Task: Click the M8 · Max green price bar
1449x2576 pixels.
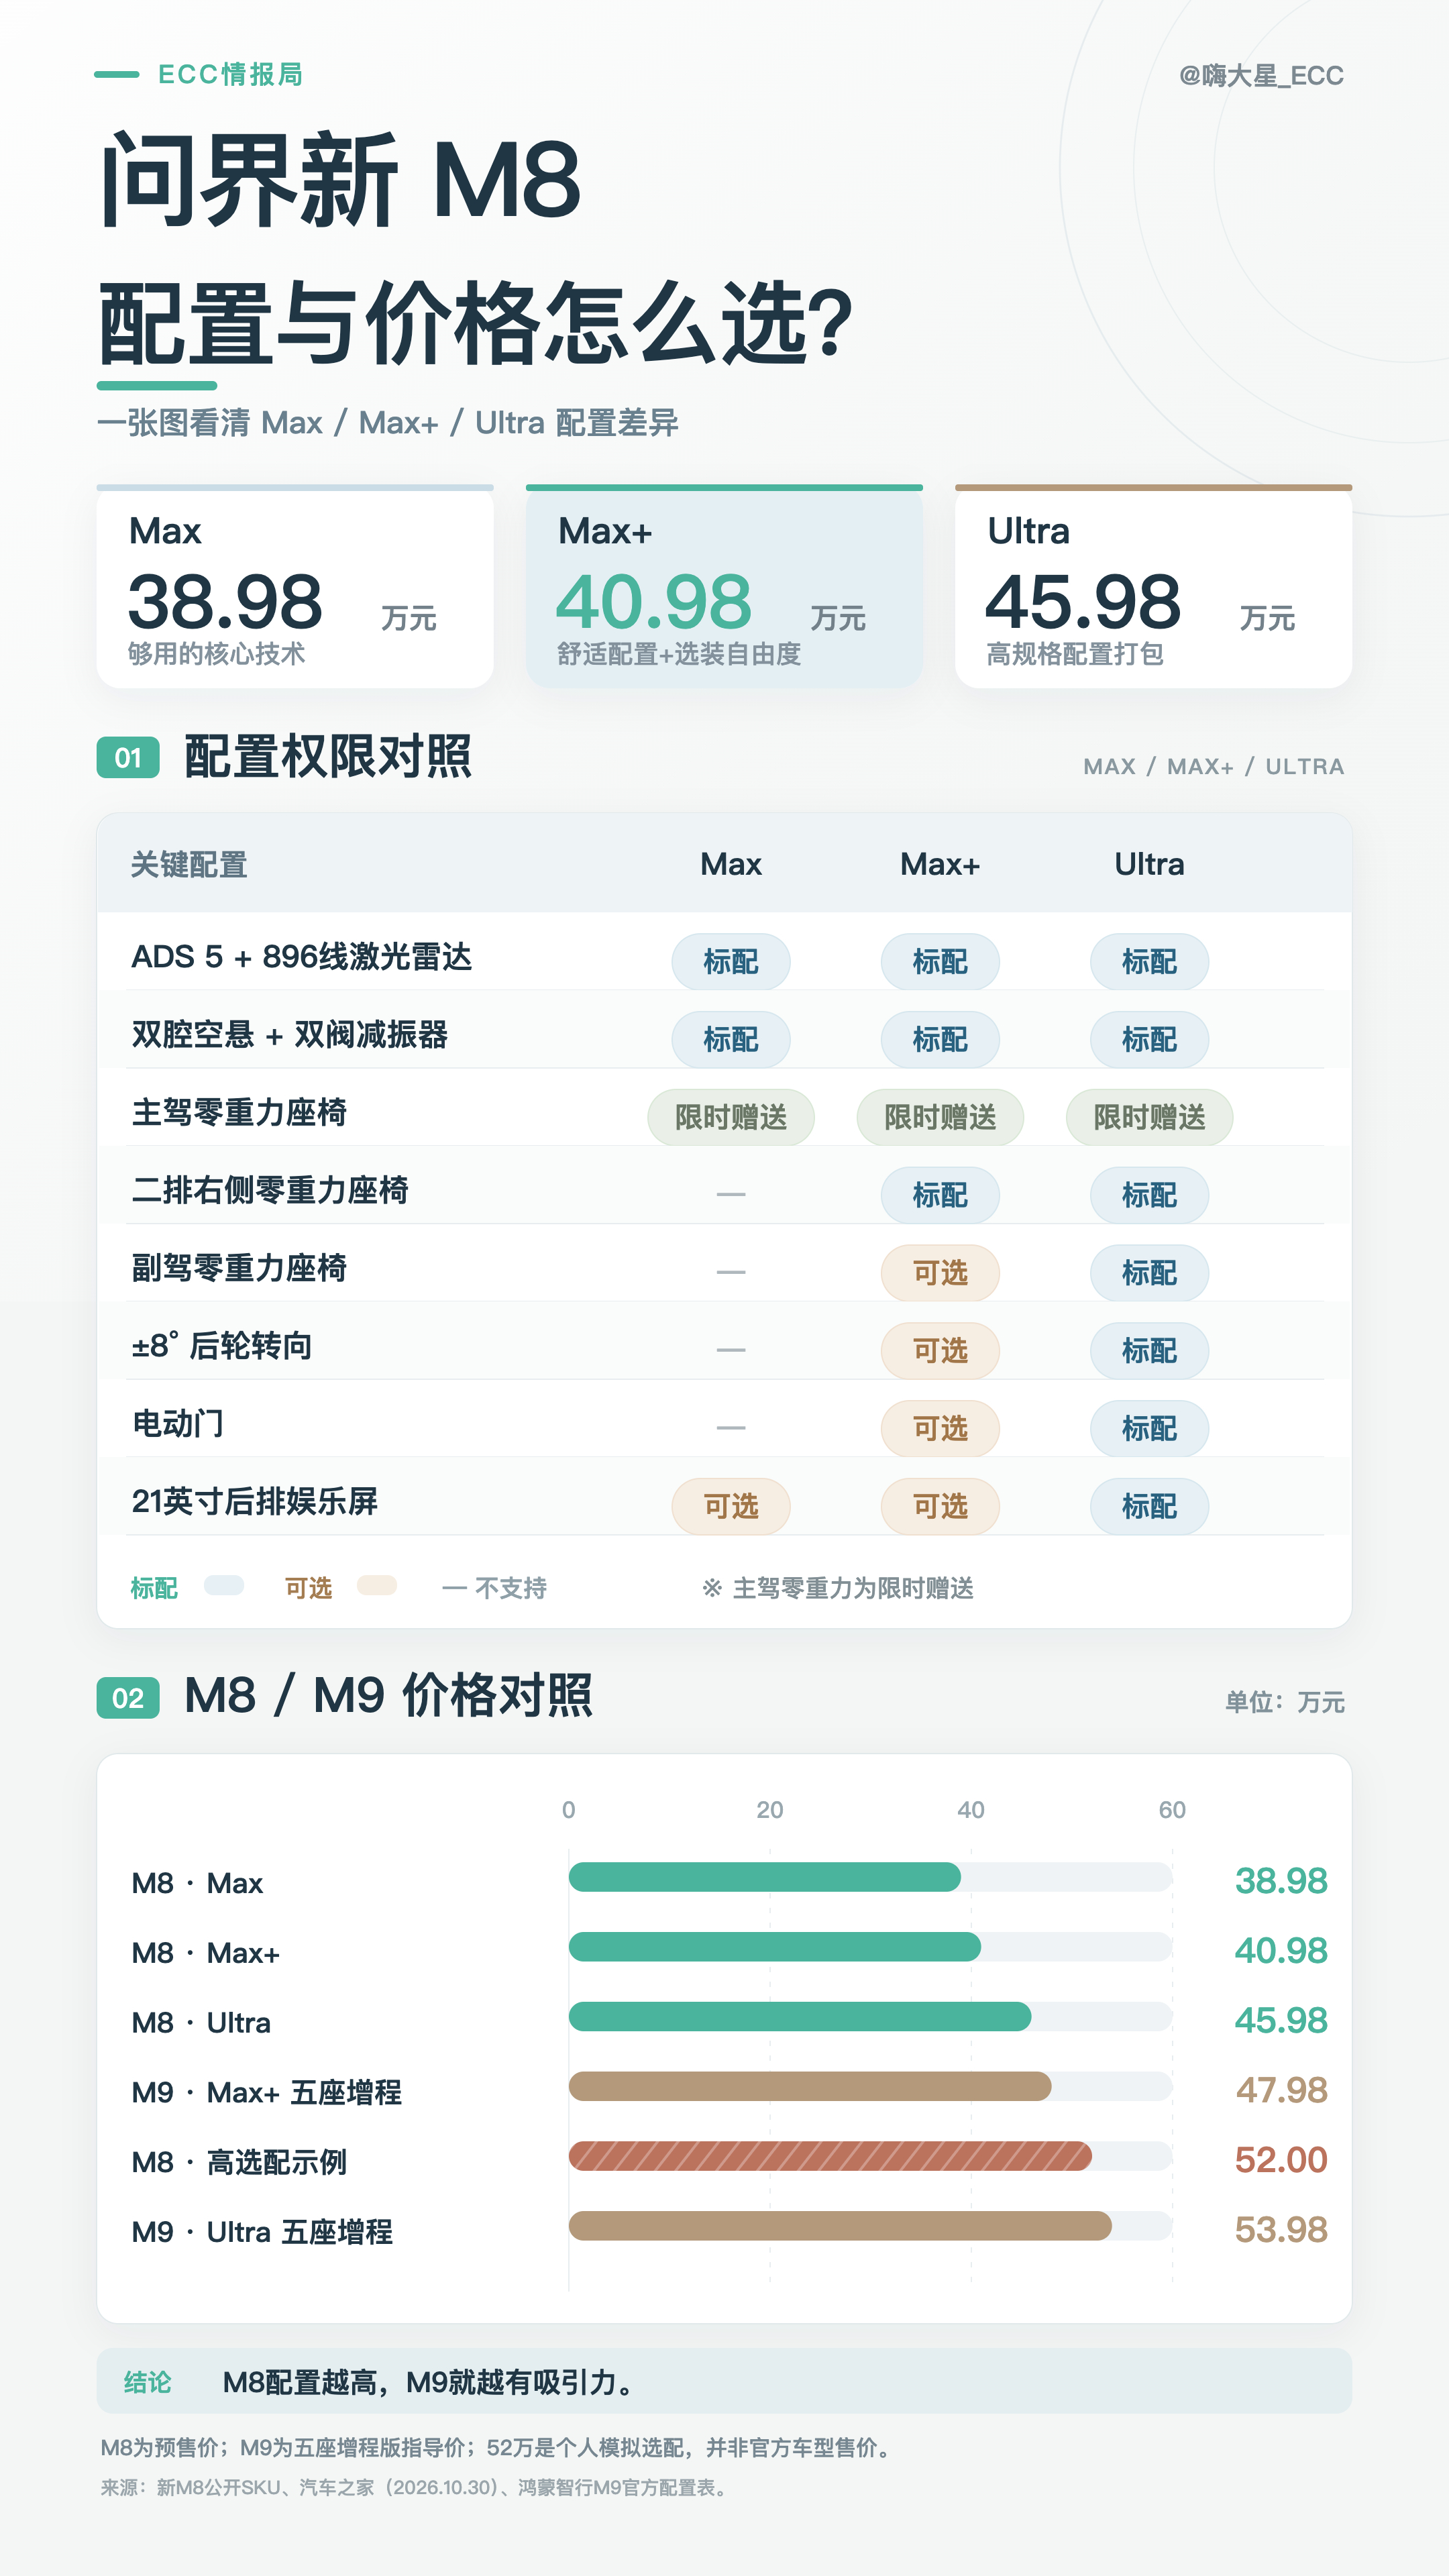Action: pos(765,1877)
